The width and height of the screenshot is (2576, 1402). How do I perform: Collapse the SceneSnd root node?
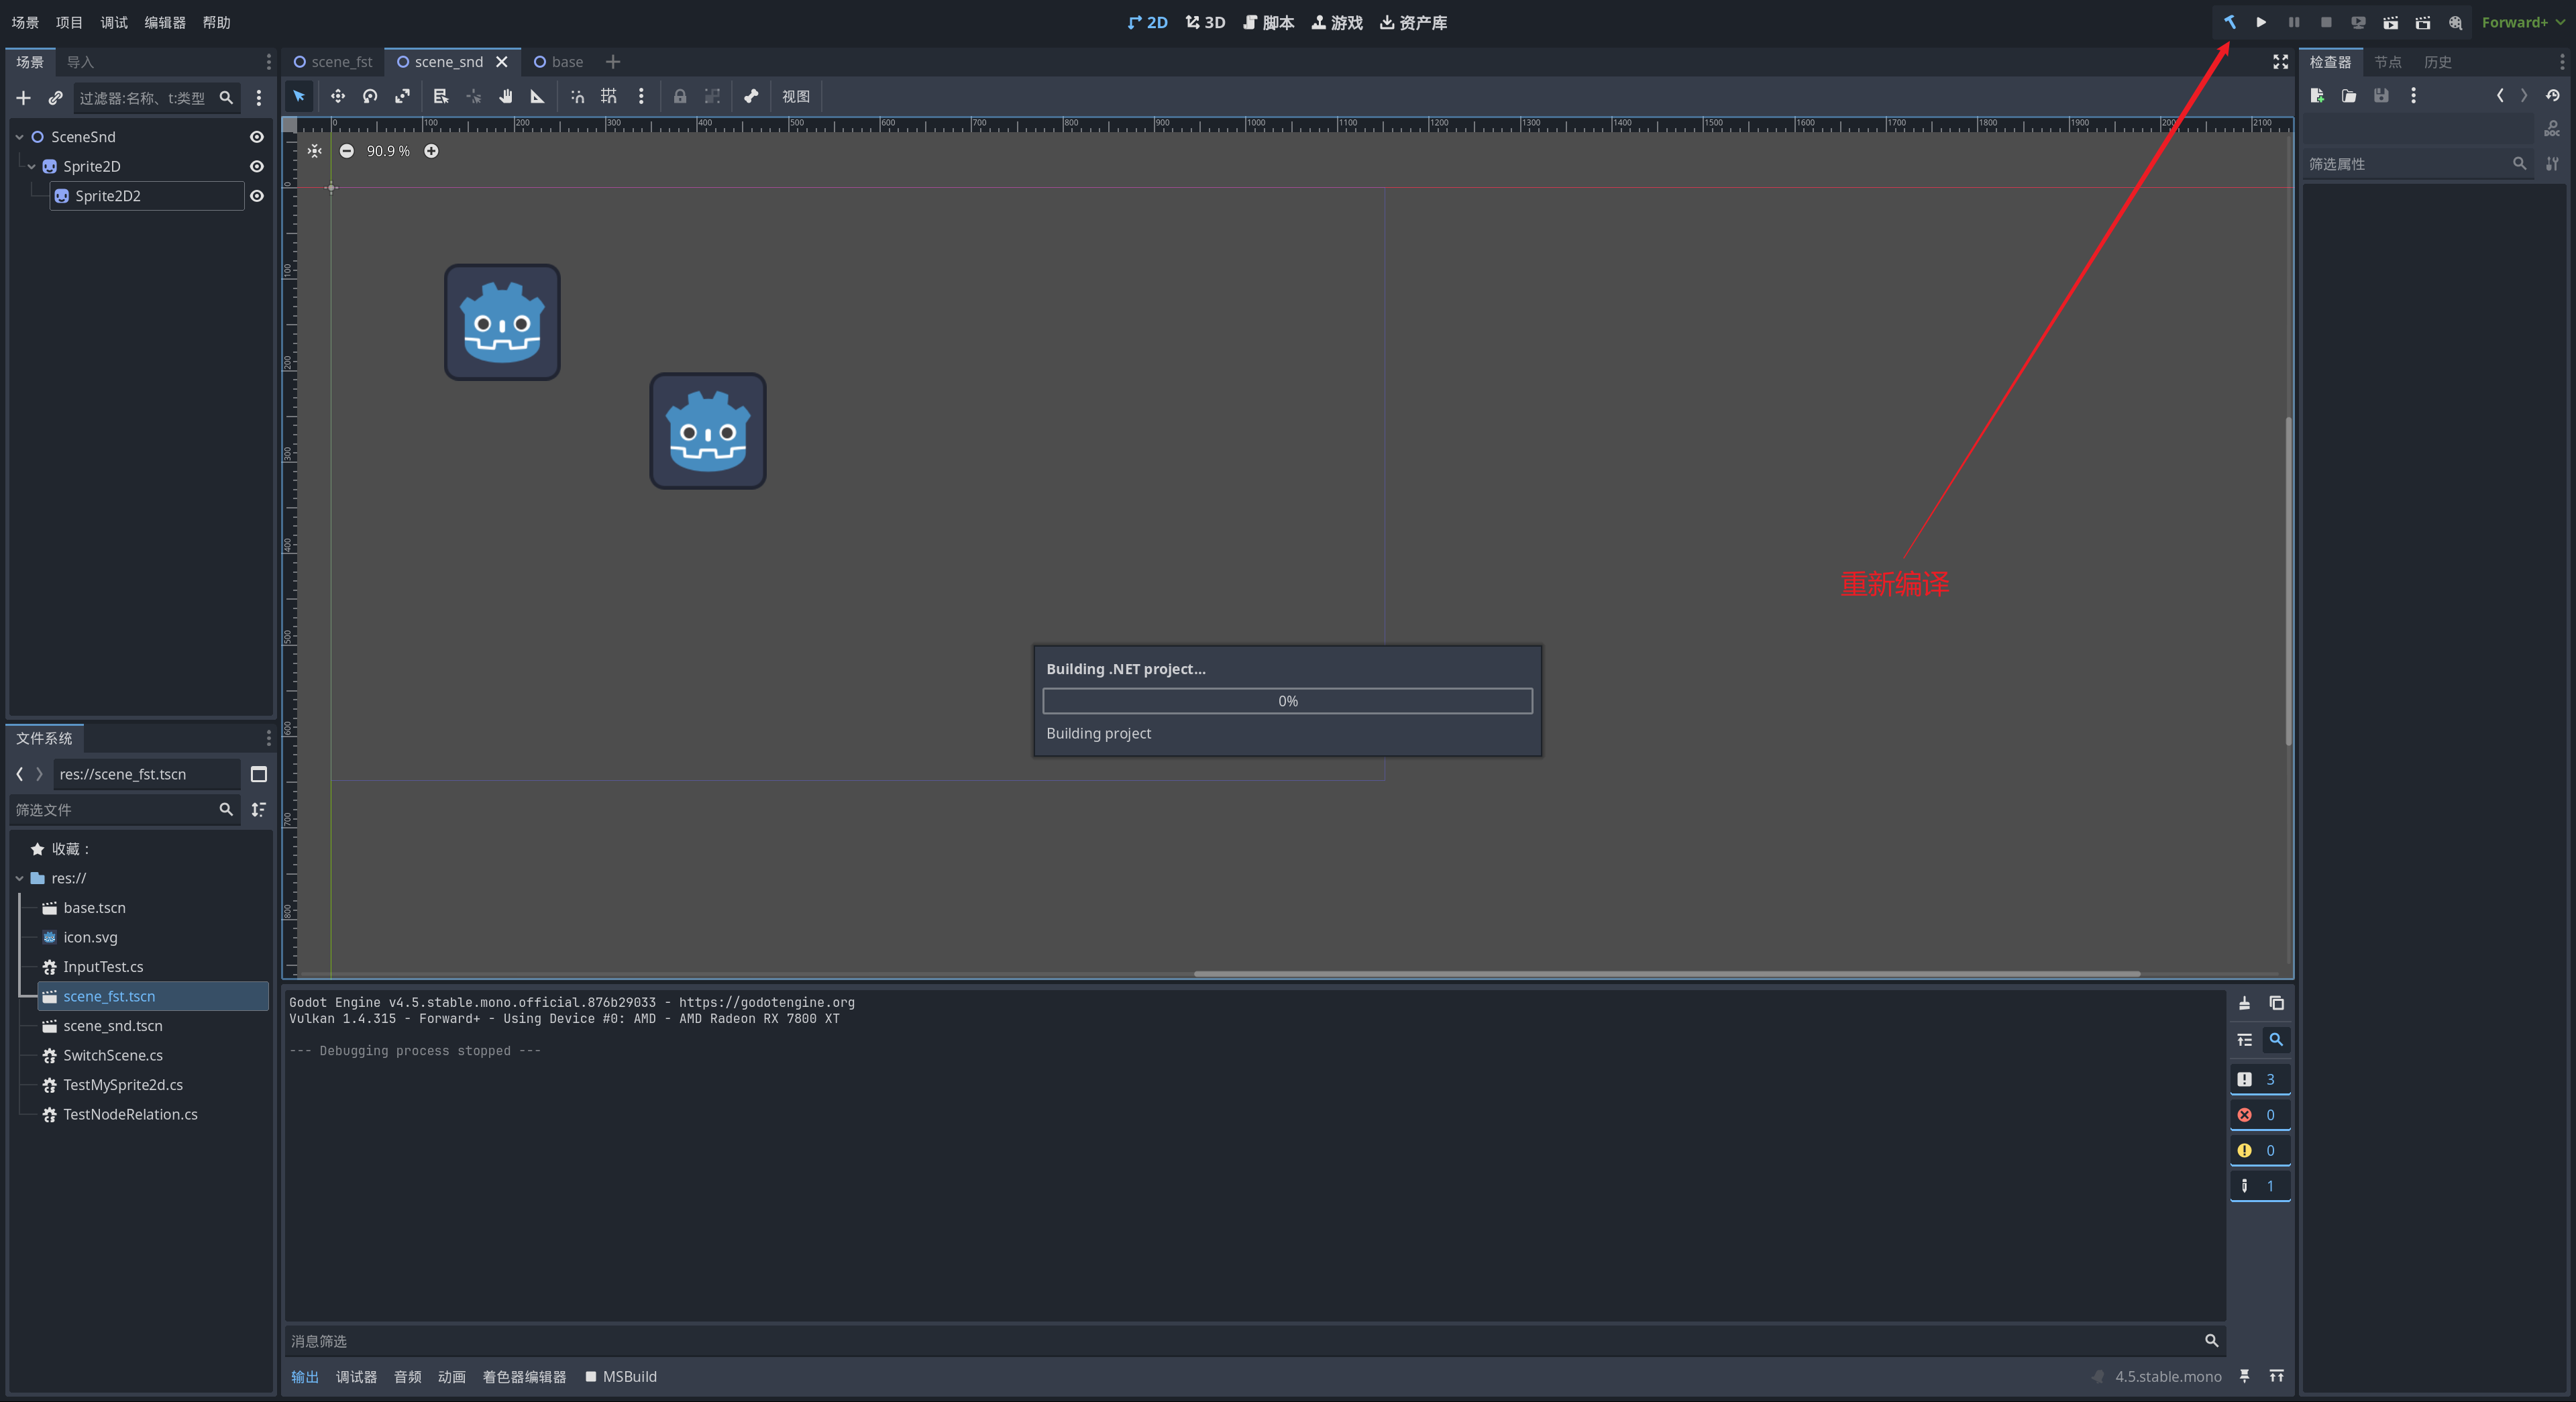point(19,137)
